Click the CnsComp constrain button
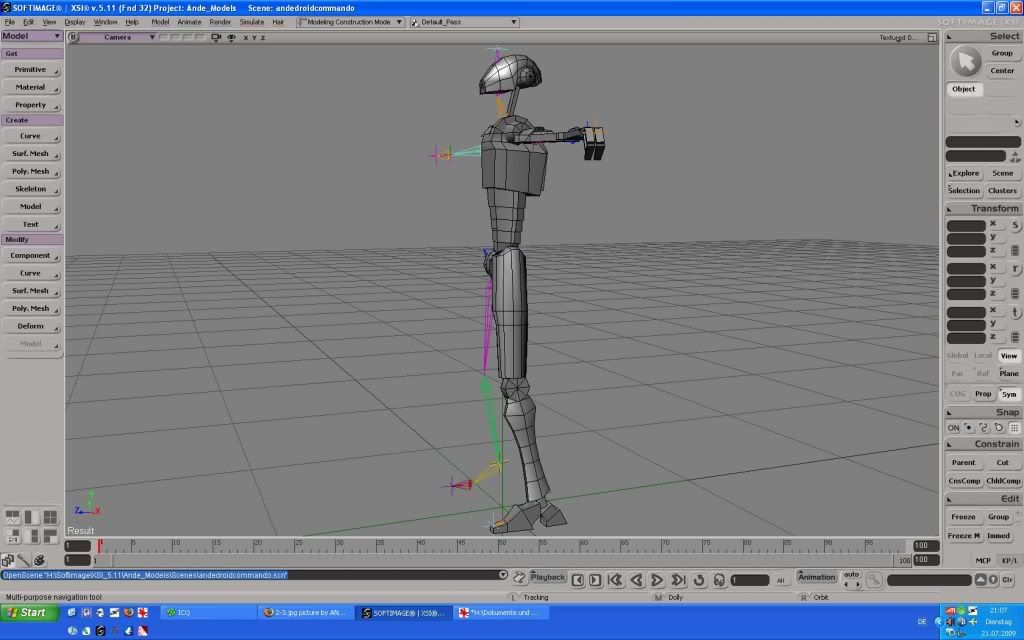Viewport: 1024px width, 640px height. coord(964,481)
